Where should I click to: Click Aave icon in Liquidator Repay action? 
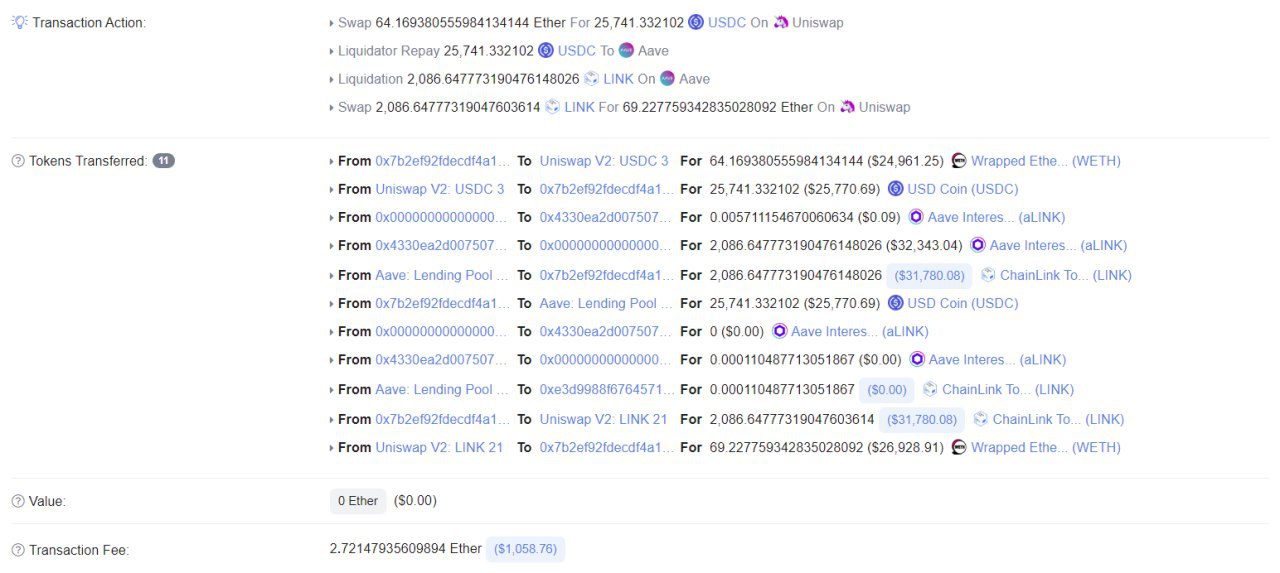(626, 50)
